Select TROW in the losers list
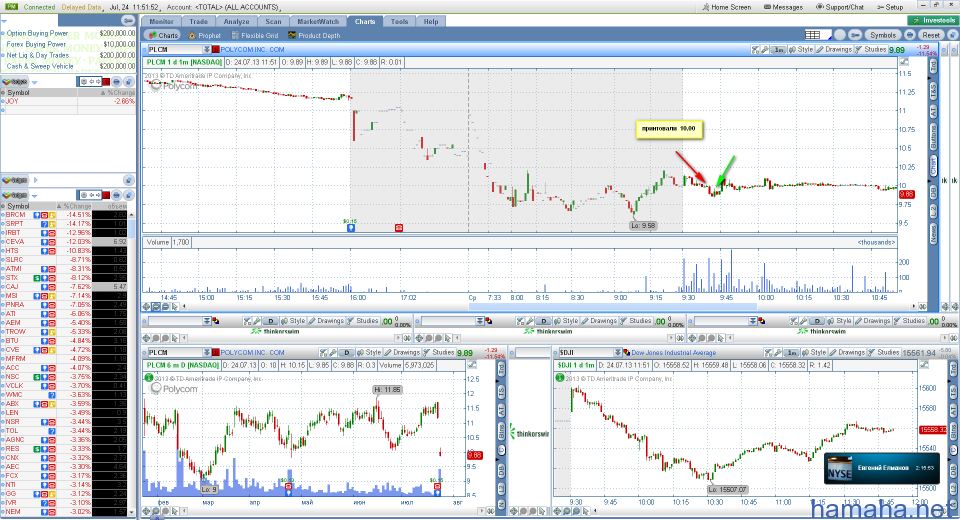 (16, 332)
